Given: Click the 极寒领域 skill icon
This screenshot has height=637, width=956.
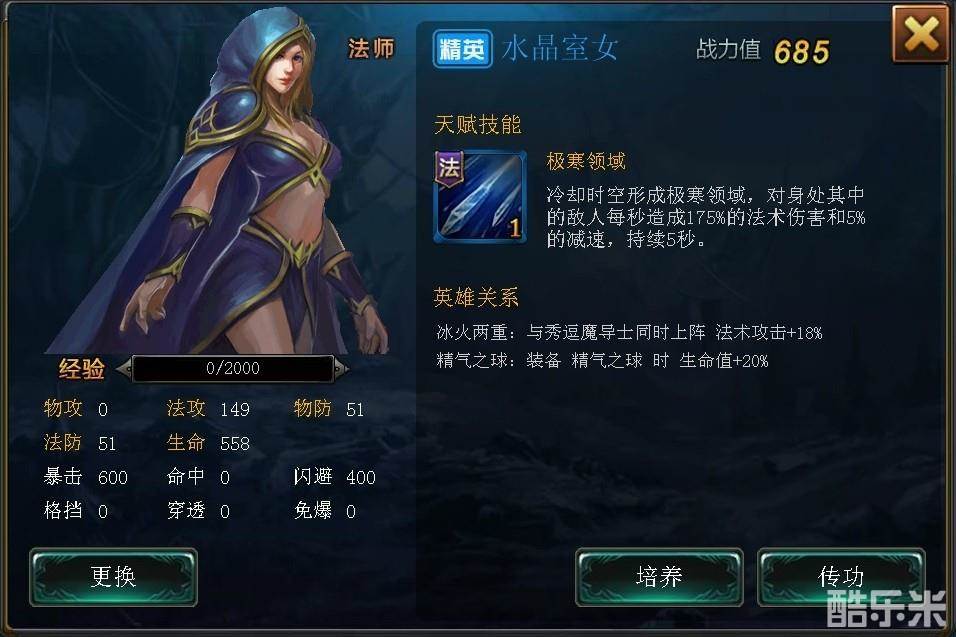Looking at the screenshot, I should coord(480,198).
